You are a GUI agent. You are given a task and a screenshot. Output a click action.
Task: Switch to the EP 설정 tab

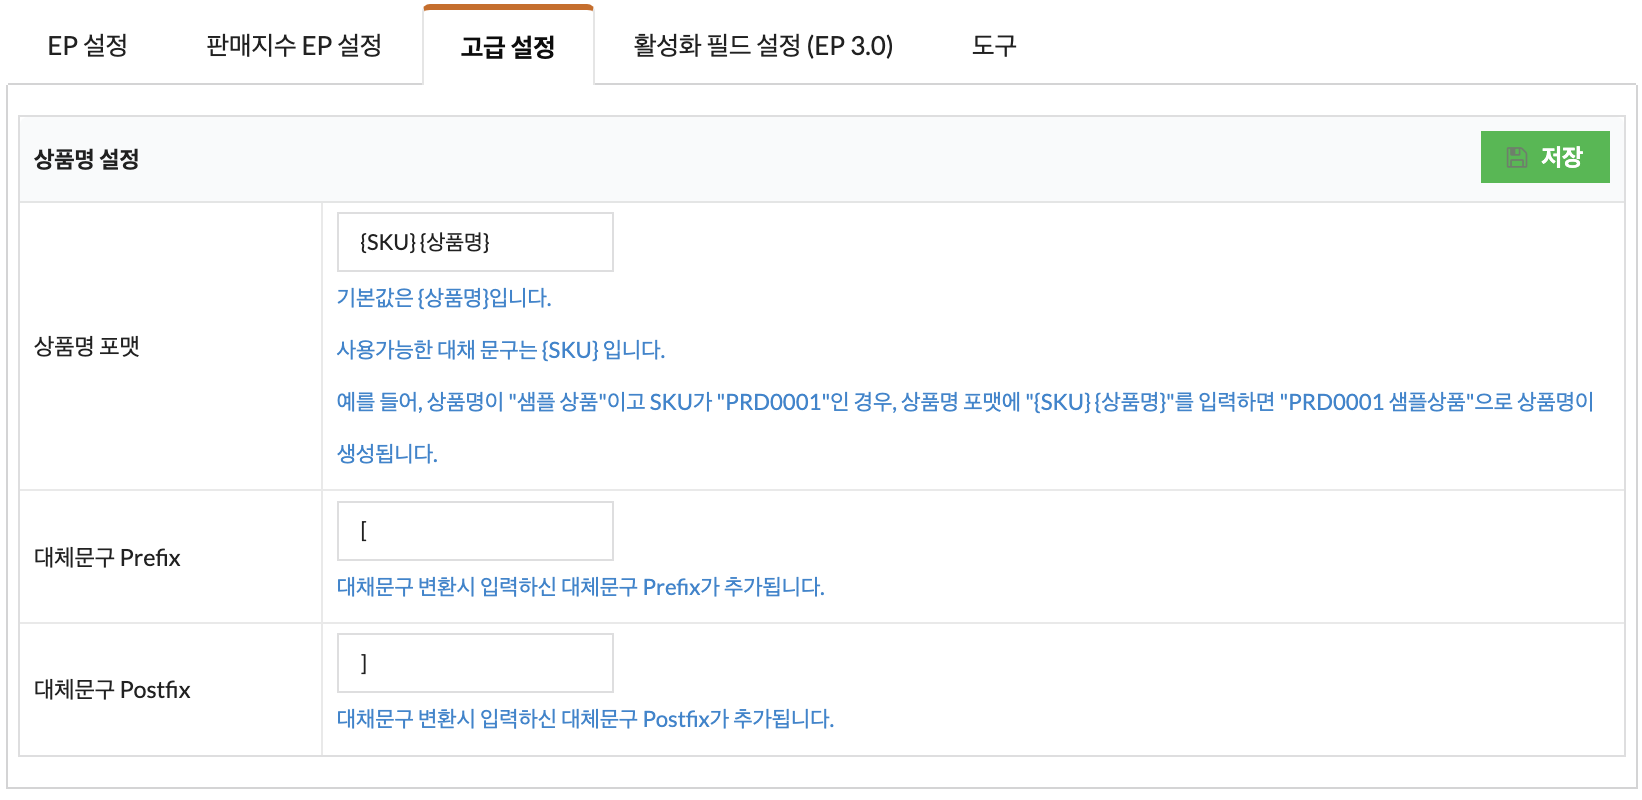click(88, 45)
